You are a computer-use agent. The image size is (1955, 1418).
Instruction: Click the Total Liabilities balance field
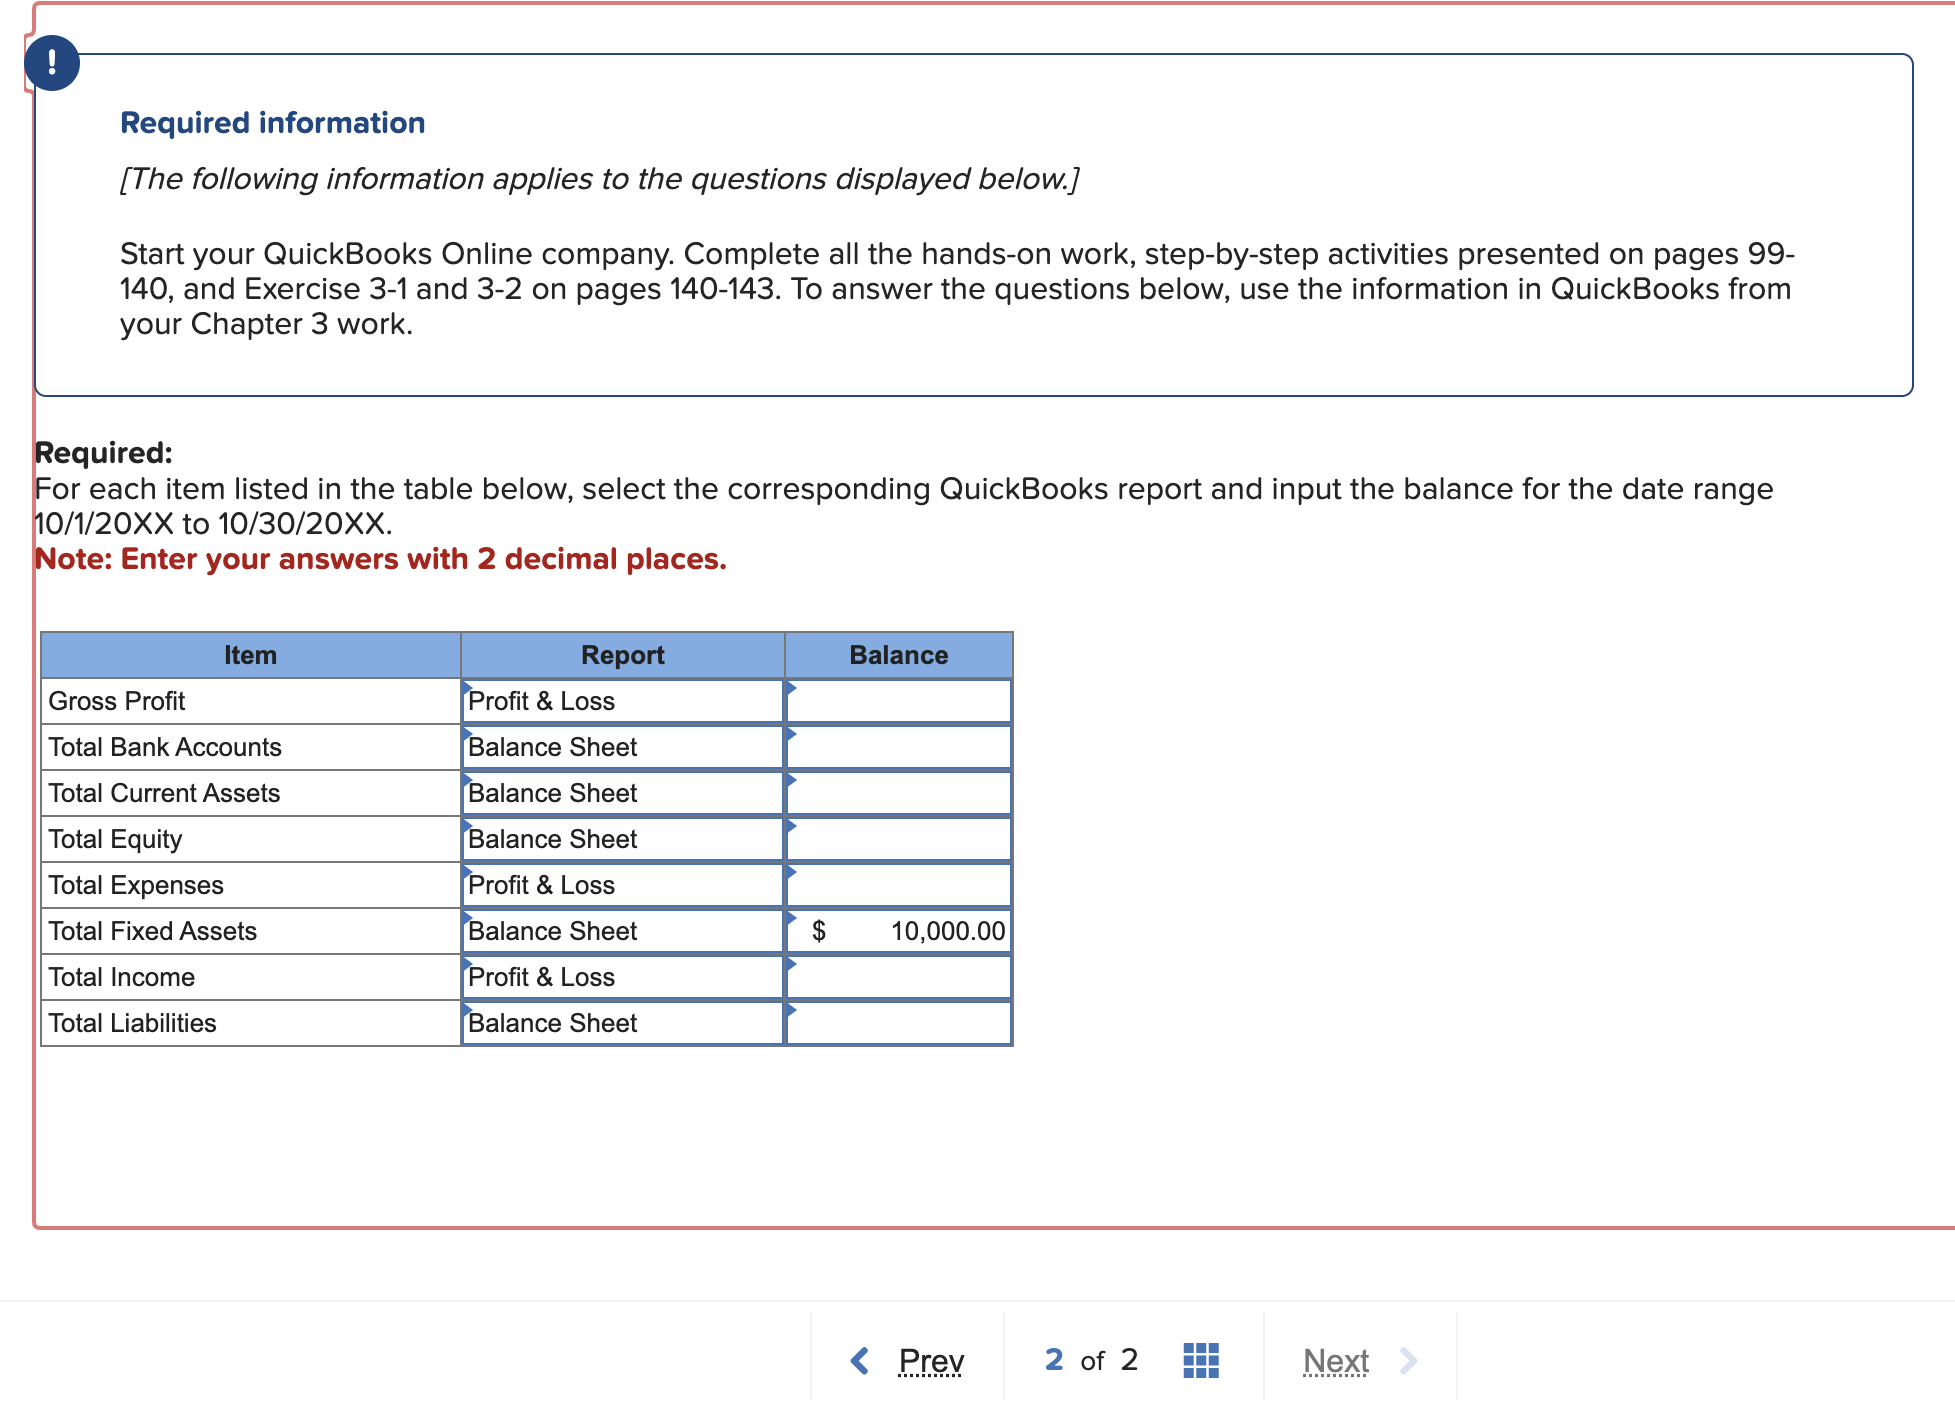click(x=899, y=1023)
